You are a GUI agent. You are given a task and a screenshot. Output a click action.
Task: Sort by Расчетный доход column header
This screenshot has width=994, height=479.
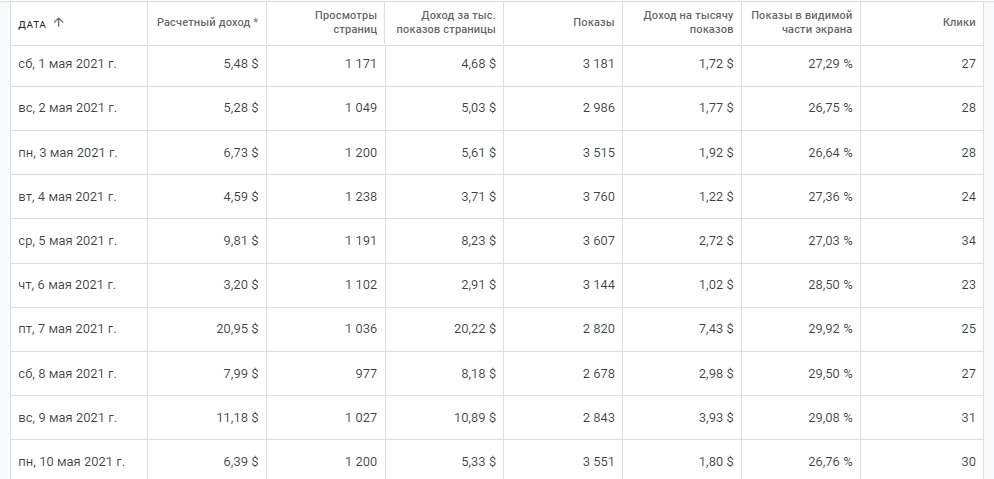pyautogui.click(x=207, y=22)
